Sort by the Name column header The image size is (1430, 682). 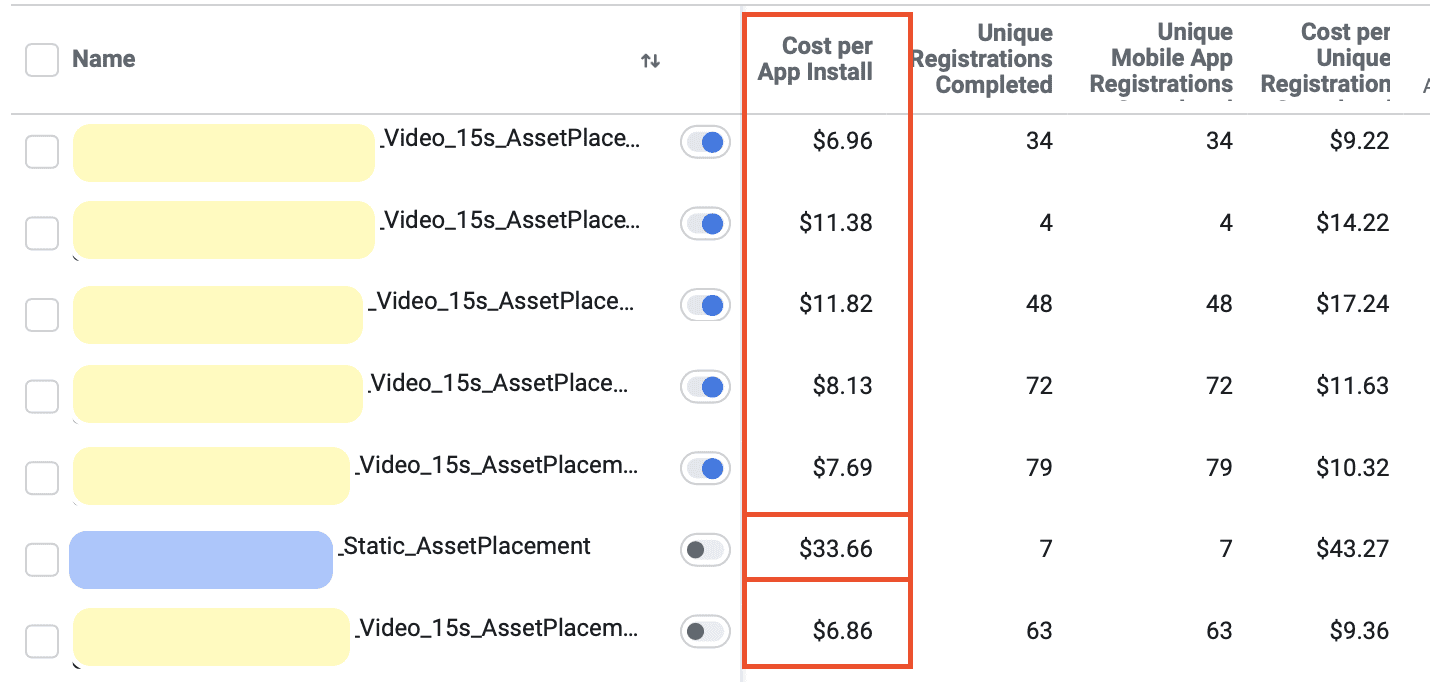pos(104,59)
